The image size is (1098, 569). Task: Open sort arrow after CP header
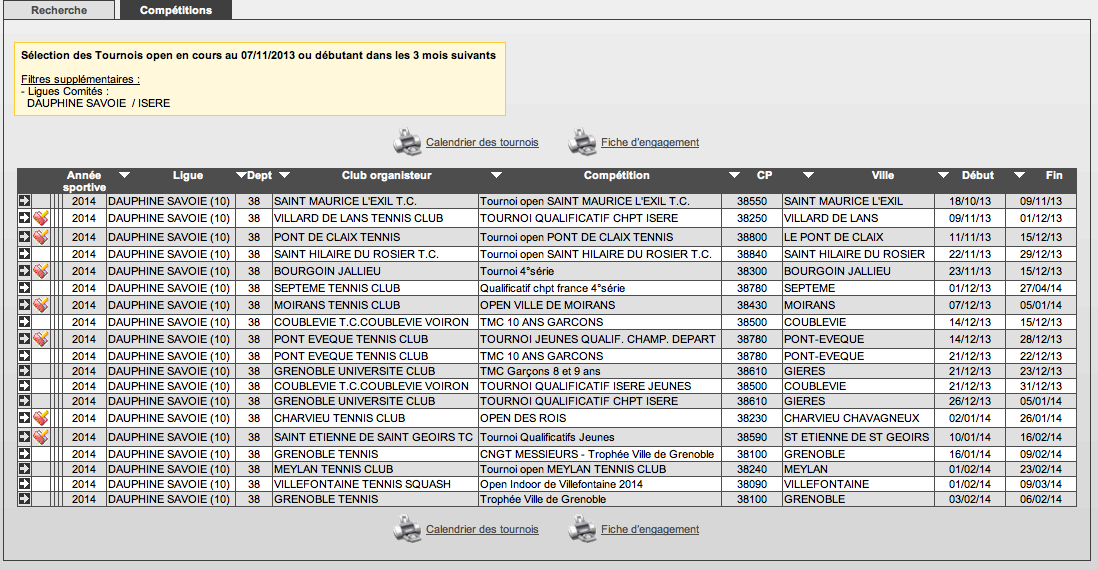pyautogui.click(x=809, y=175)
